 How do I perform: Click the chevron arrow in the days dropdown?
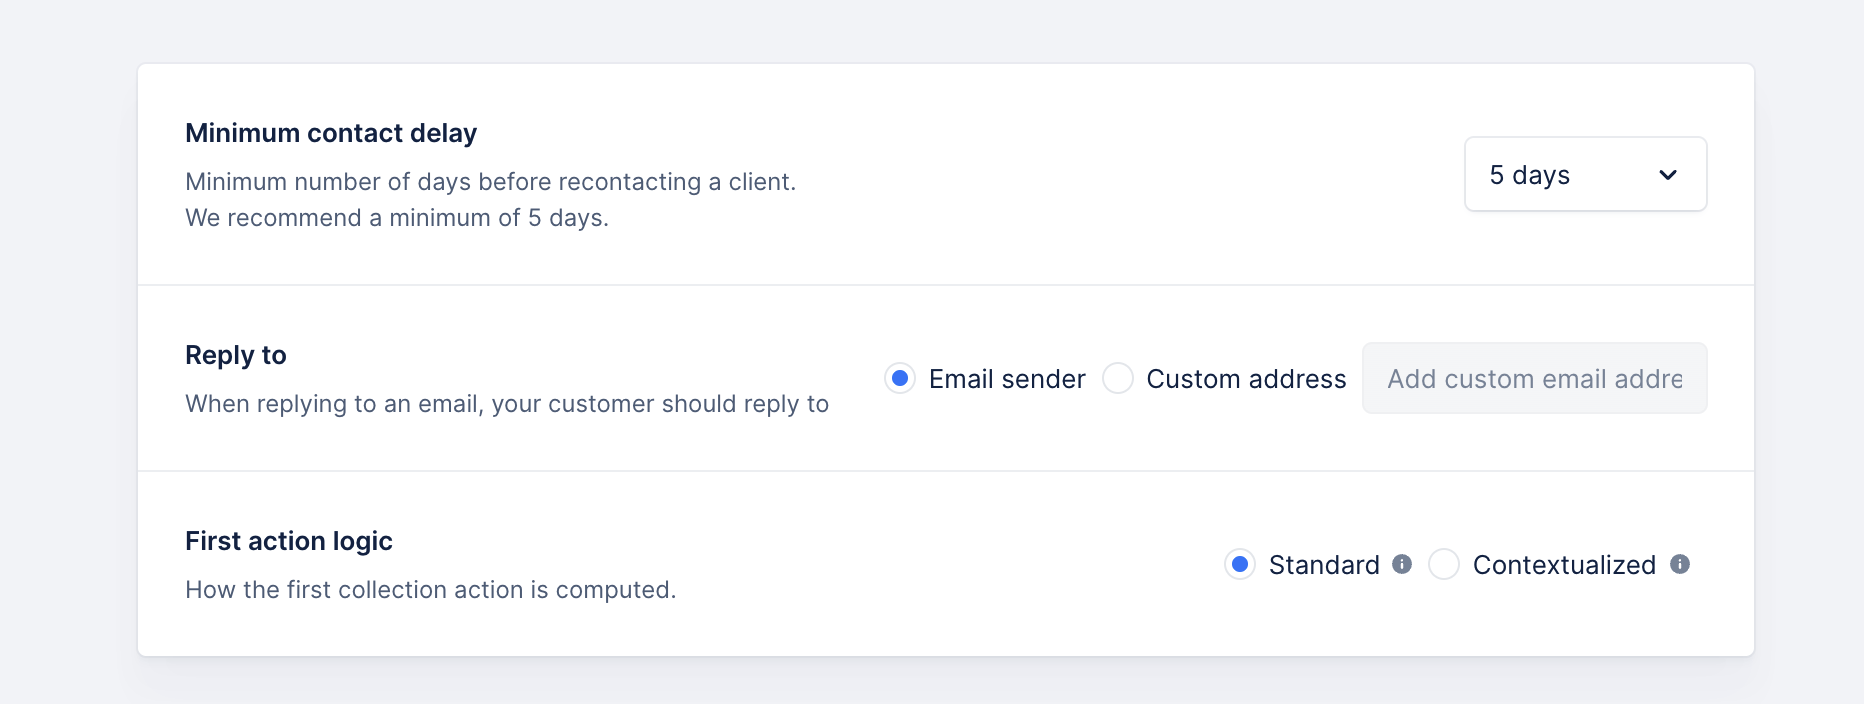point(1667,175)
